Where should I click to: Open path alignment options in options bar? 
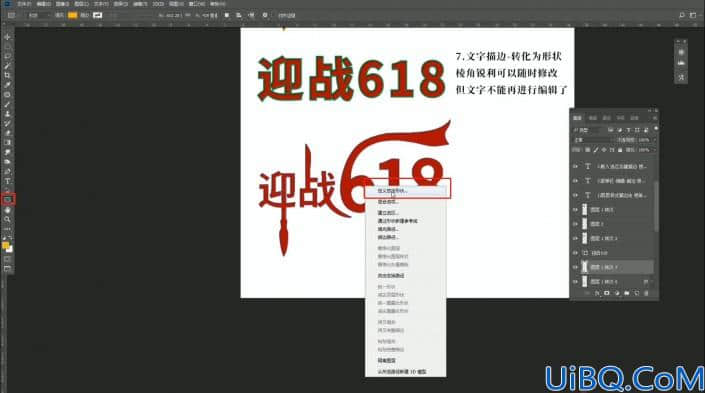point(239,15)
